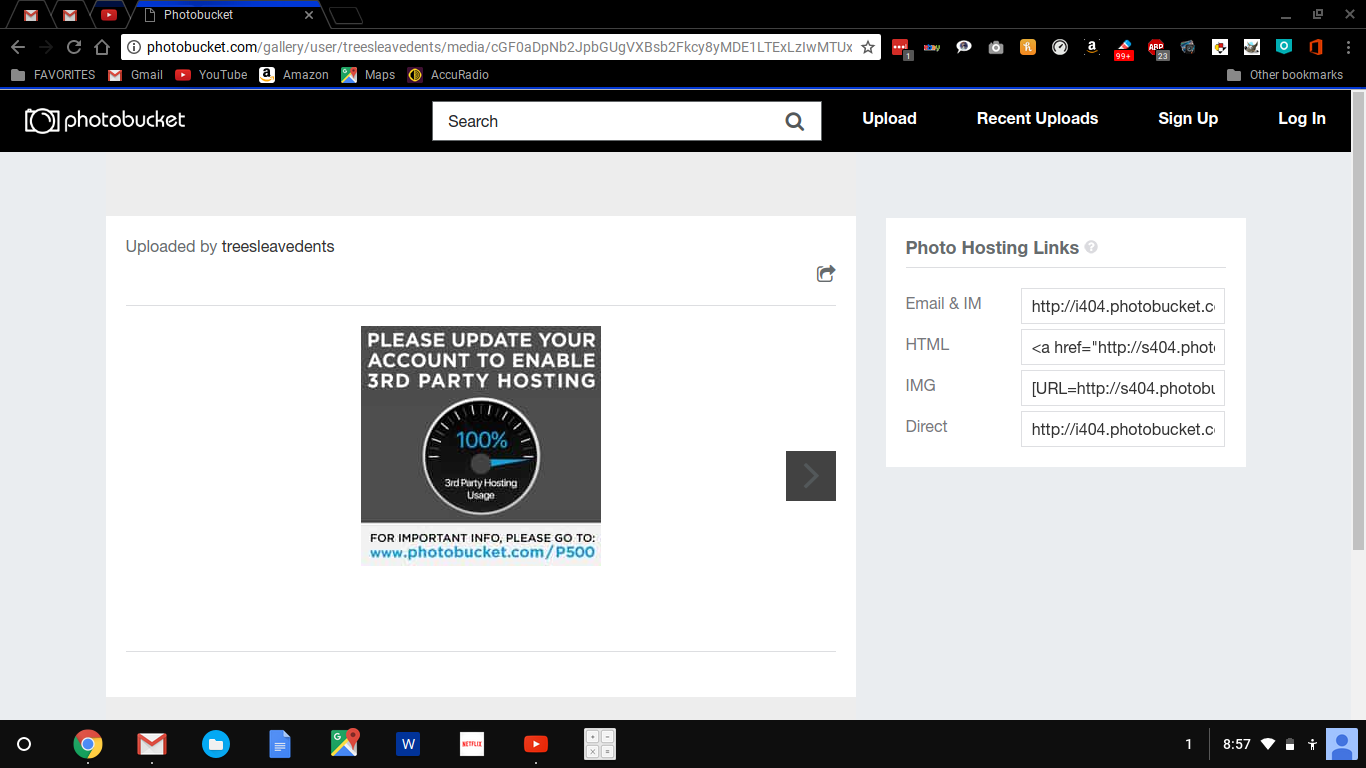Screen dimensions: 1366x768
Task: Click the Log In link
Action: point(1301,119)
